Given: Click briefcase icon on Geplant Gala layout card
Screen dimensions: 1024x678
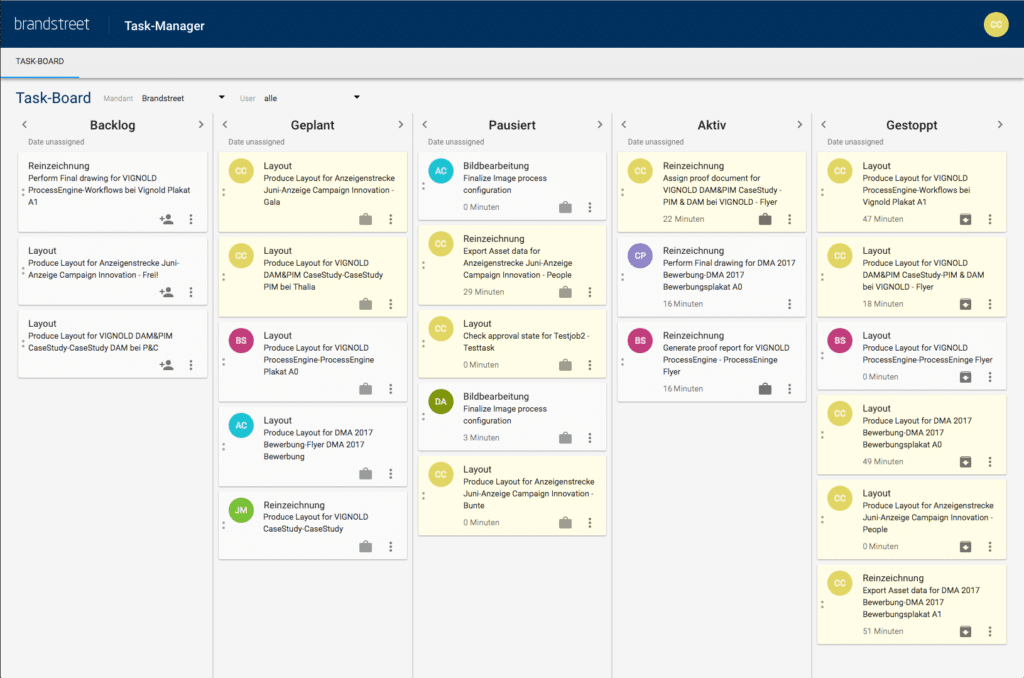Looking at the screenshot, I should [x=365, y=219].
